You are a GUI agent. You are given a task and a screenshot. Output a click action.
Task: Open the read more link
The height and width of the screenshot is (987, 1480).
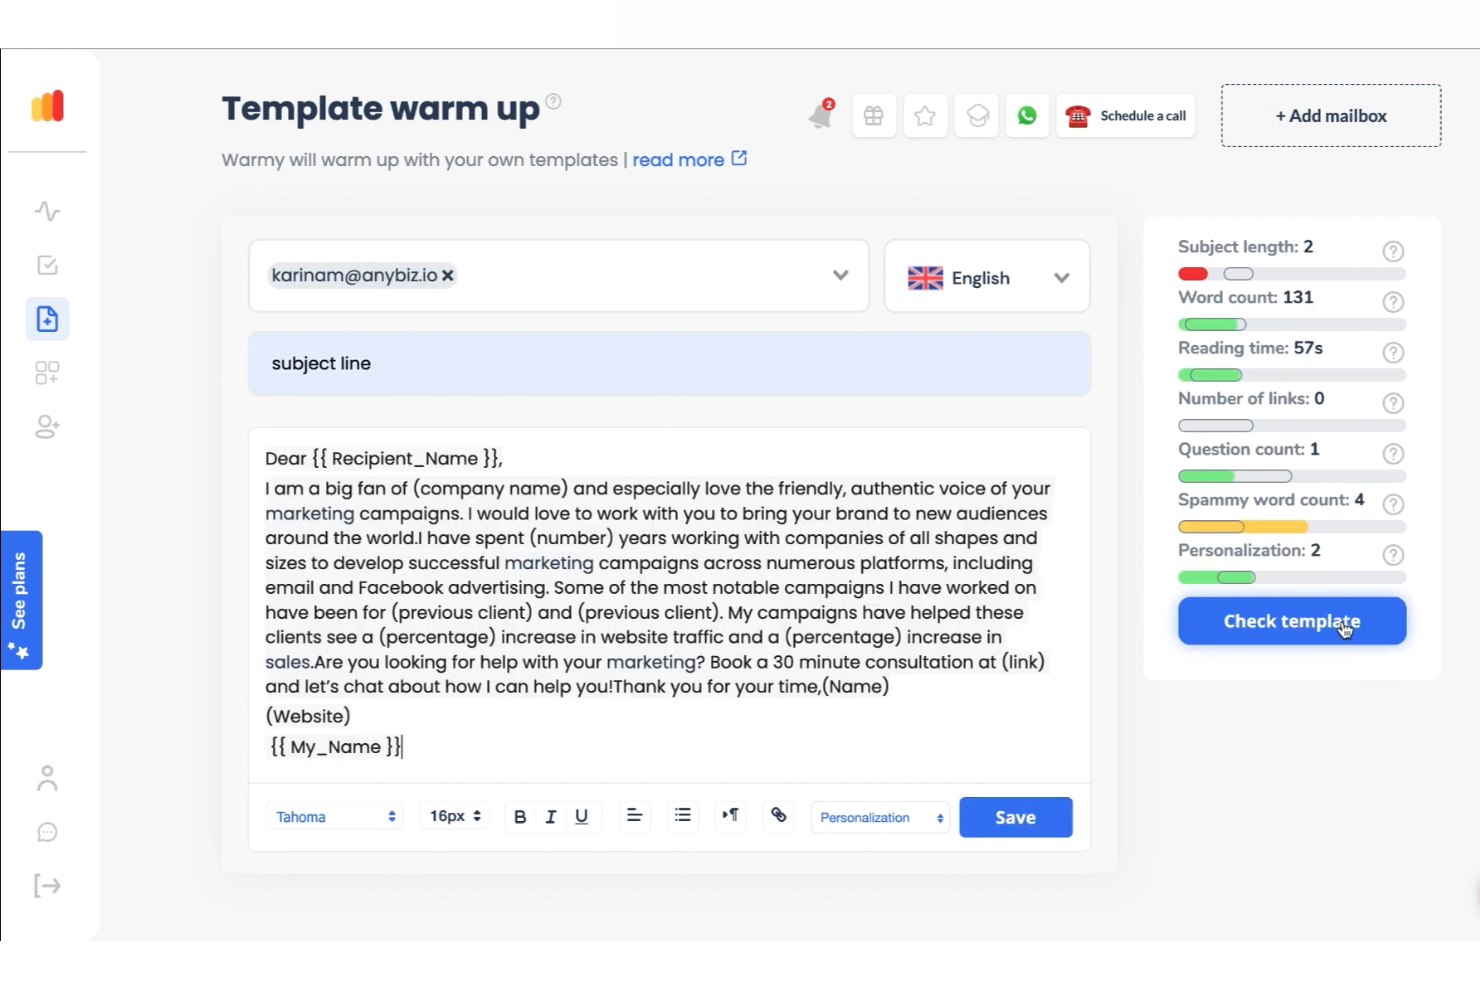click(x=678, y=159)
